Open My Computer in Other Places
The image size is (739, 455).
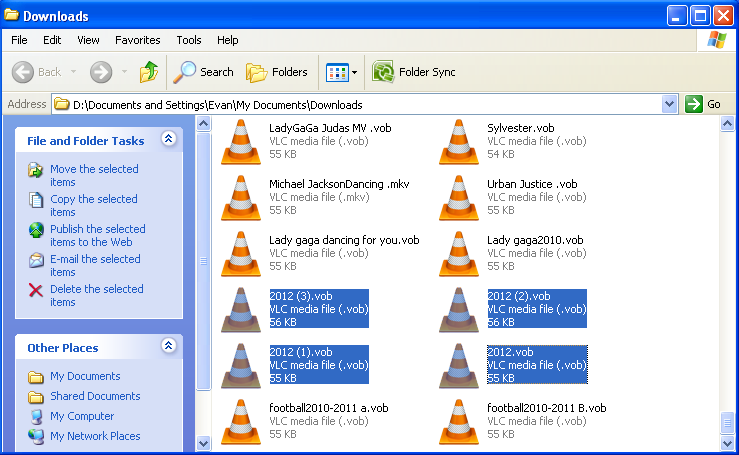coord(82,416)
